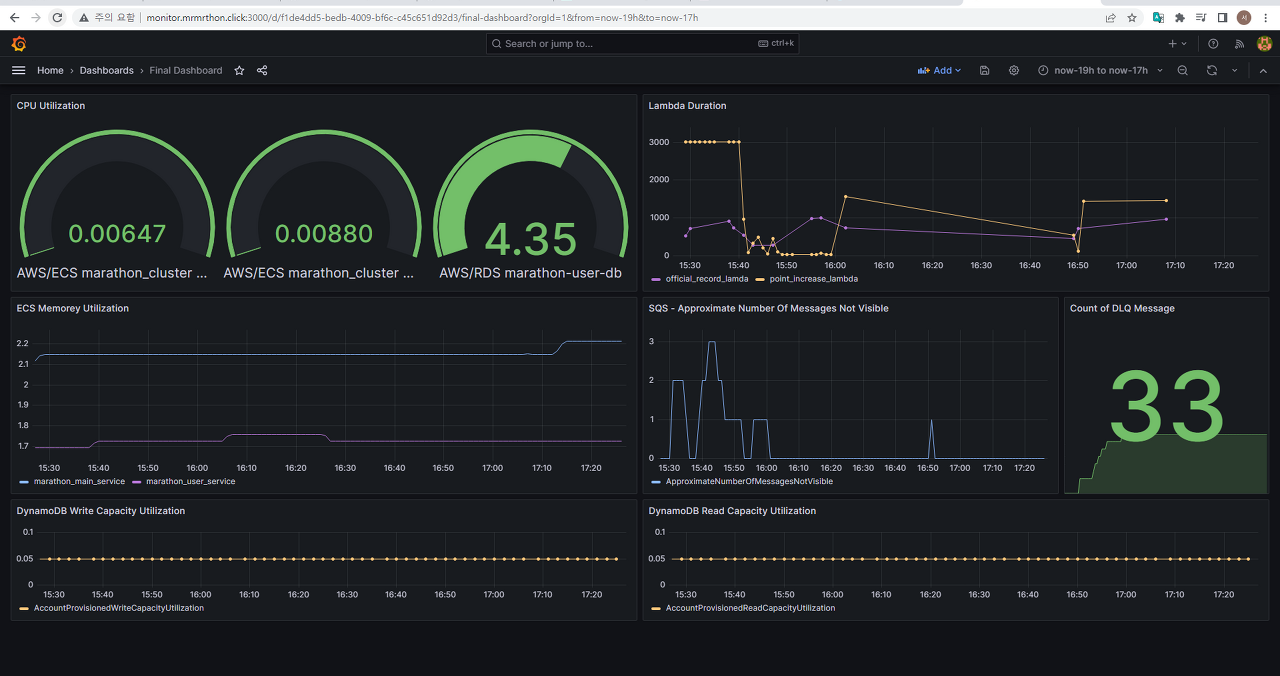Mark Final Dashboard as favorite star
This screenshot has width=1280, height=676.
click(x=239, y=70)
